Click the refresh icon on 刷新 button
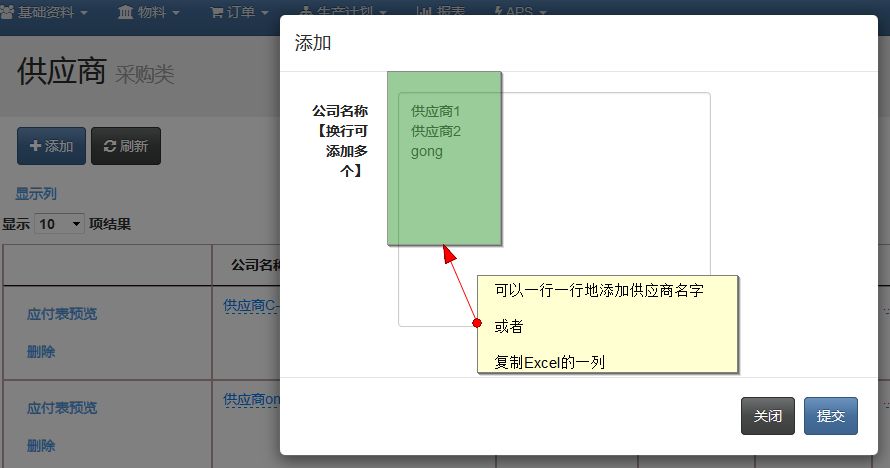The width and height of the screenshot is (890, 468). pos(109,146)
